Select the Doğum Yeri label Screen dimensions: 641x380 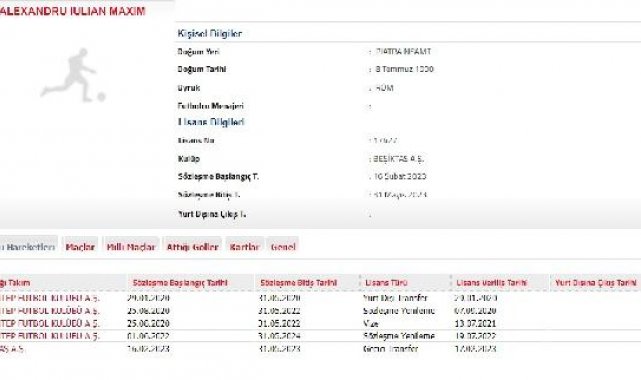[x=198, y=52]
